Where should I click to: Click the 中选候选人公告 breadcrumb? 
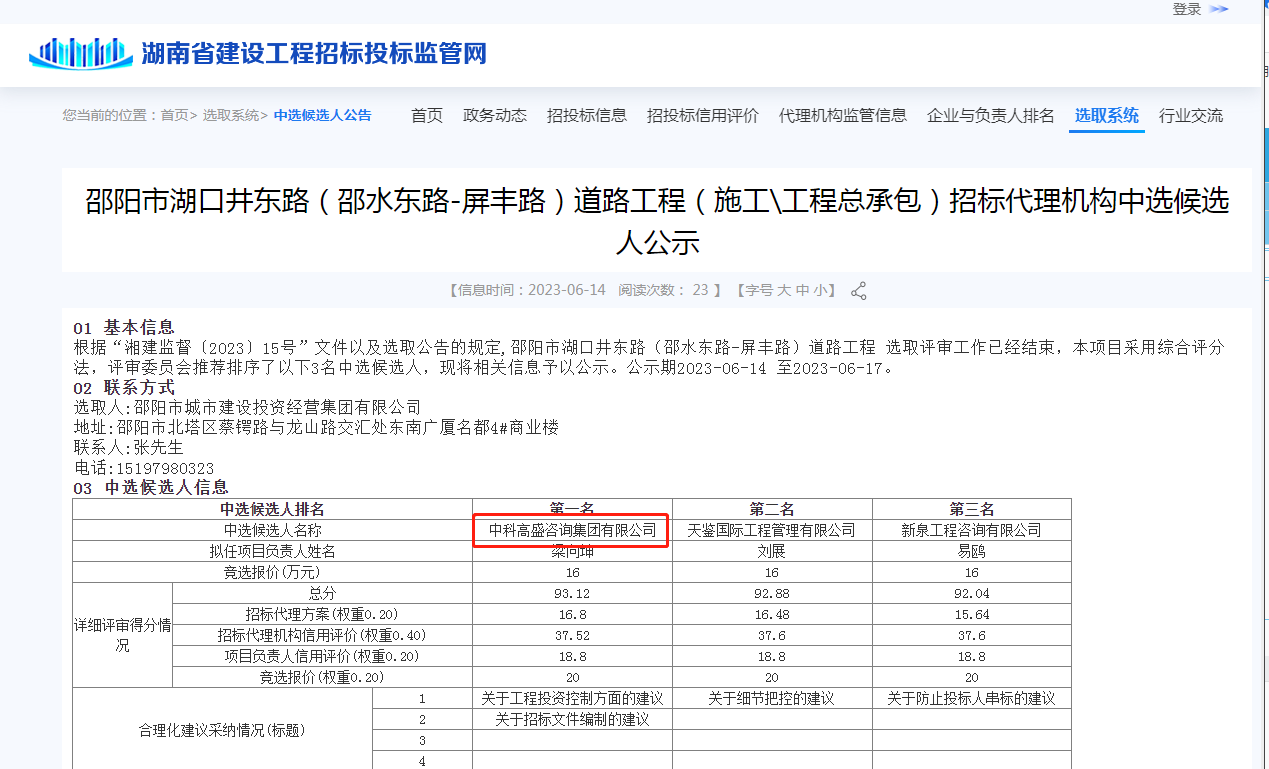pyautogui.click(x=323, y=116)
